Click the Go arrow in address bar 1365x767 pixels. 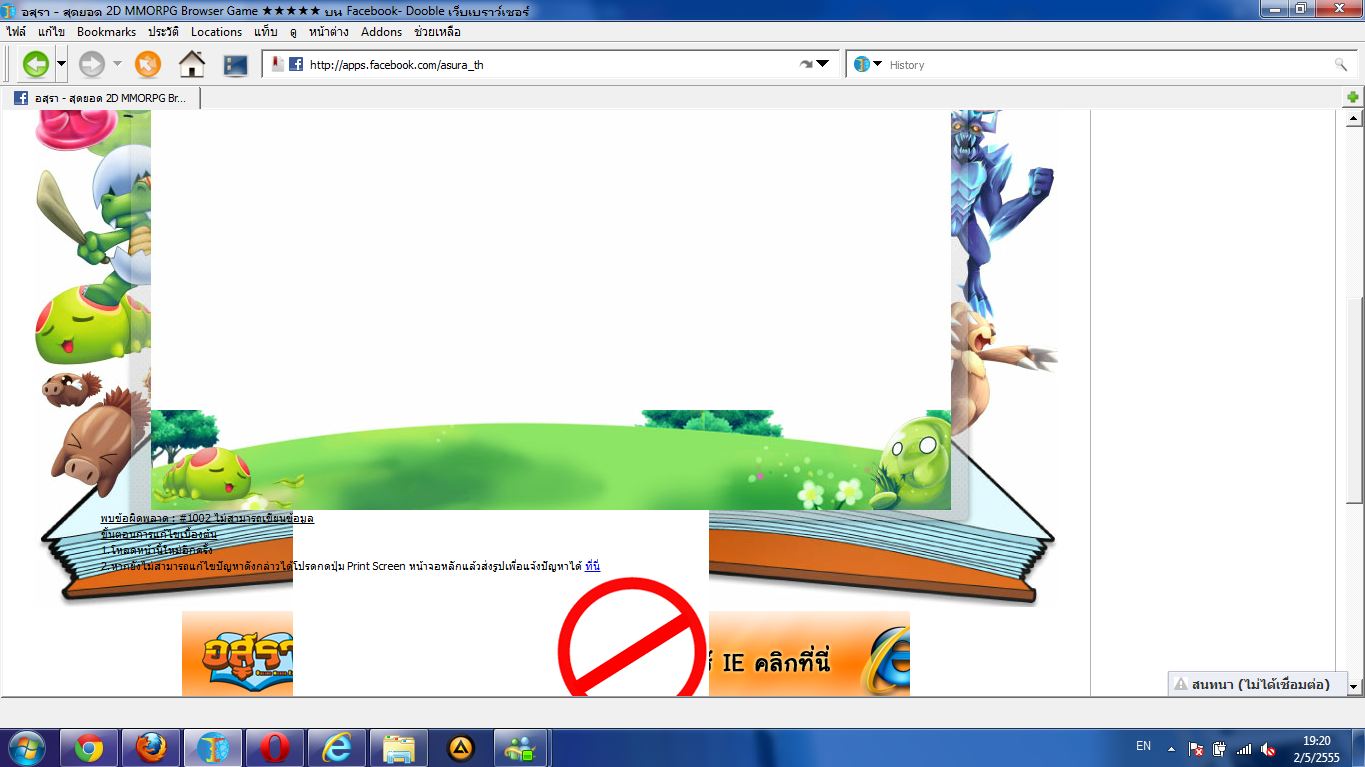click(806, 64)
